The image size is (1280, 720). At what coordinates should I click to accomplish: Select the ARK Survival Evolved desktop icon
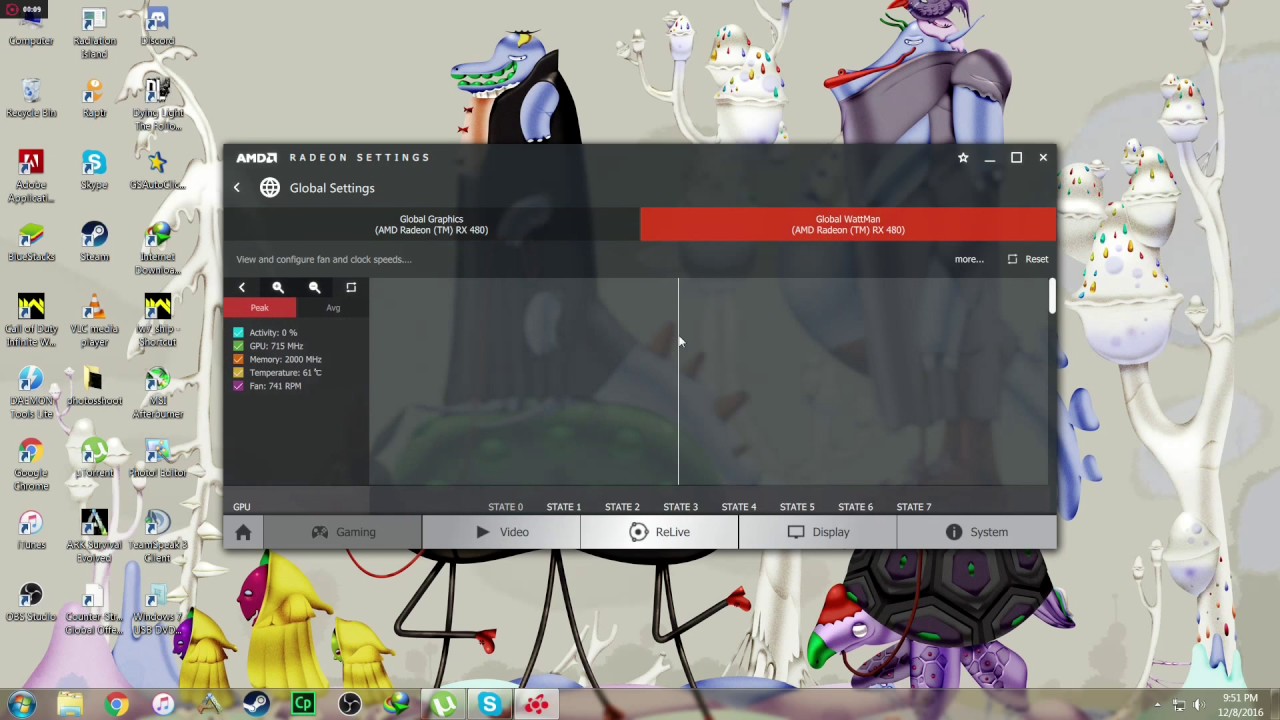click(94, 537)
